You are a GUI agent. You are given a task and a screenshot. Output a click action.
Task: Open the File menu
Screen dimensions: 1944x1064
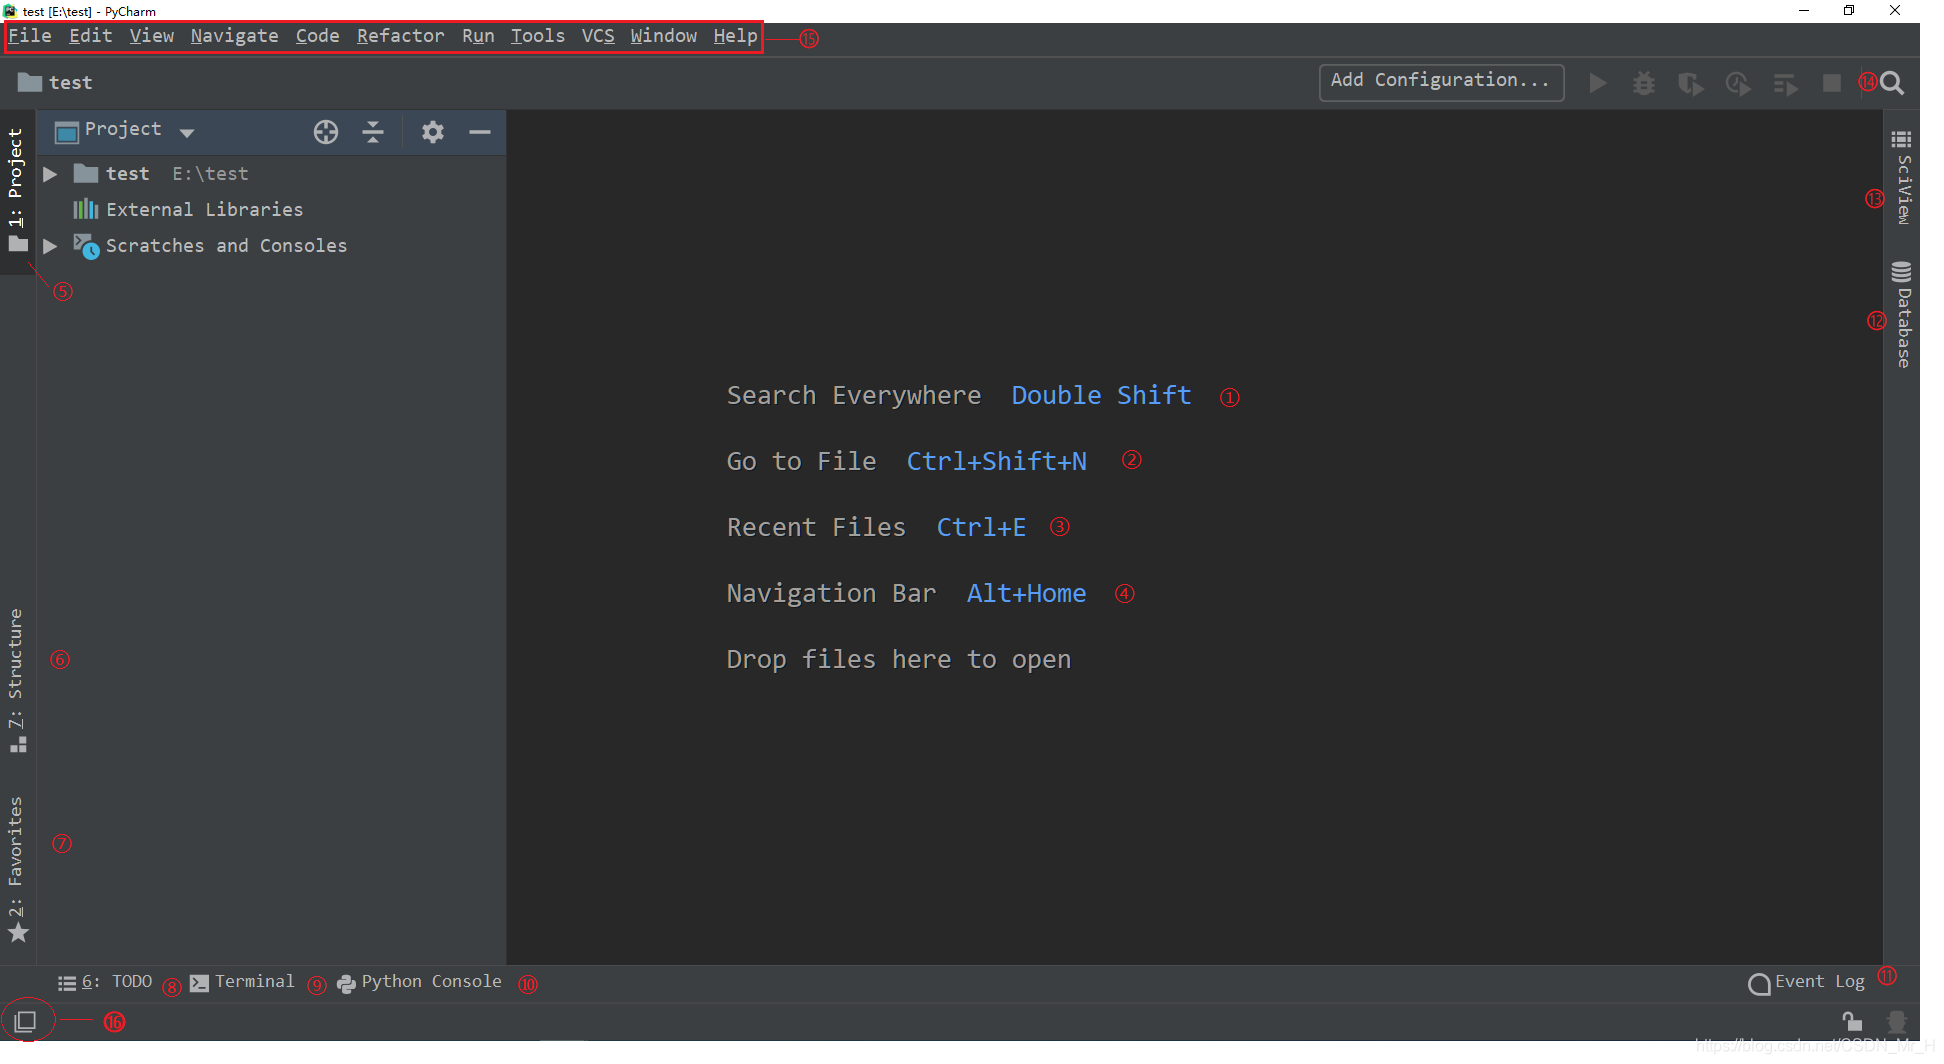pos(30,36)
